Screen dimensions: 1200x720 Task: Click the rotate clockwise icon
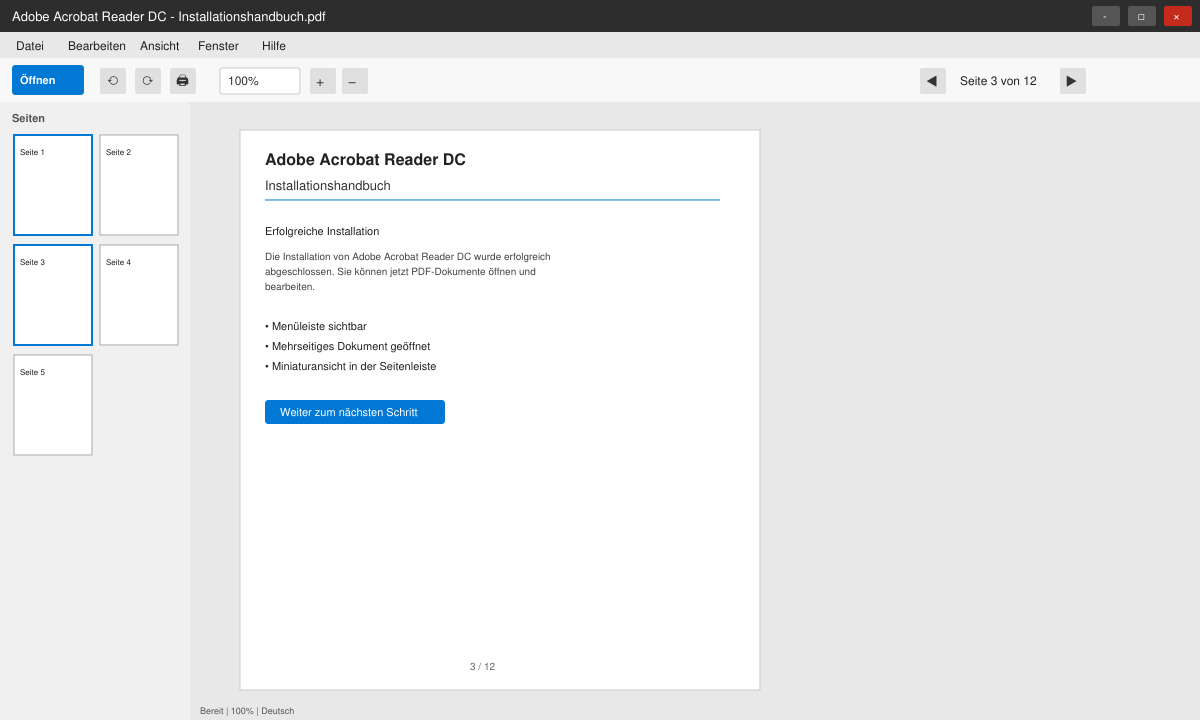(x=148, y=81)
